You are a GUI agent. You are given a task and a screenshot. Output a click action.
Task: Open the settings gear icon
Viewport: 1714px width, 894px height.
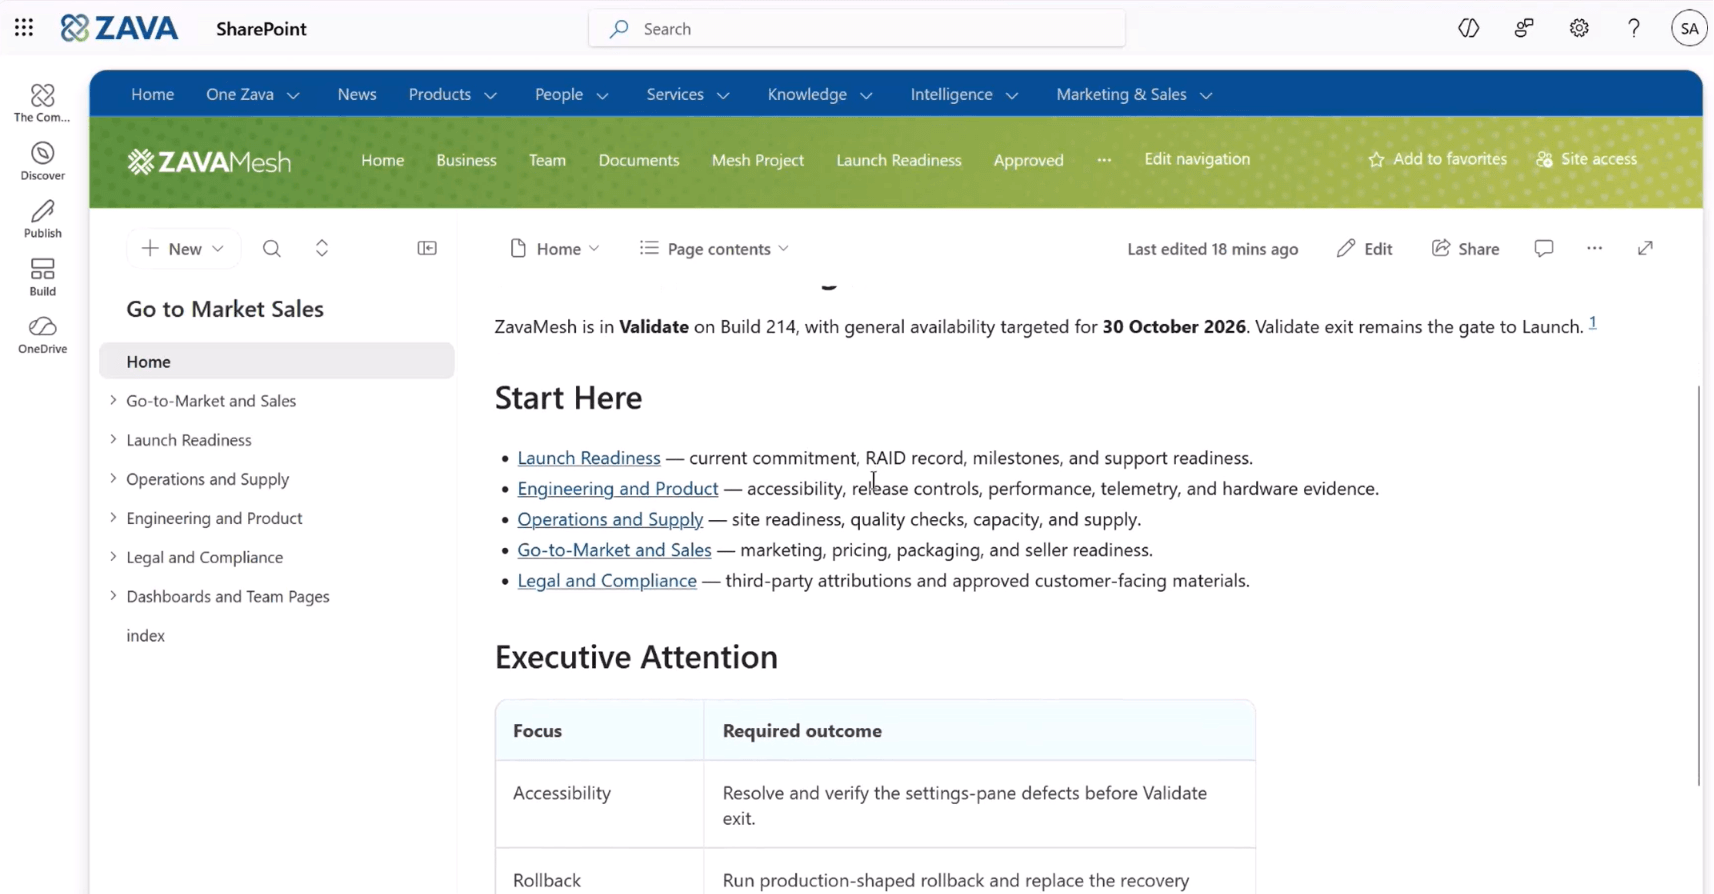tap(1579, 28)
